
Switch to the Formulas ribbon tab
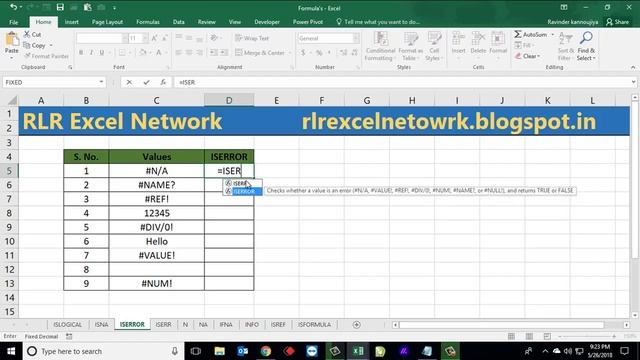[148, 22]
